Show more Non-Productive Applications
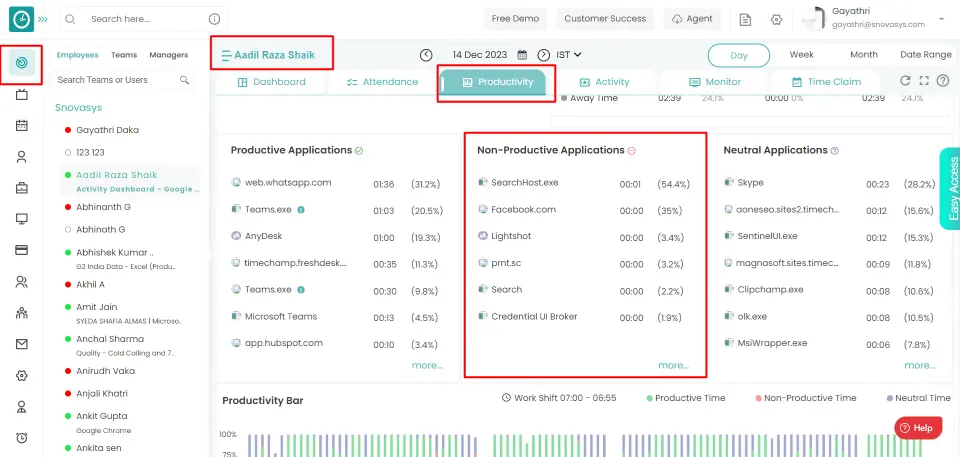The image size is (960, 457). (x=673, y=365)
